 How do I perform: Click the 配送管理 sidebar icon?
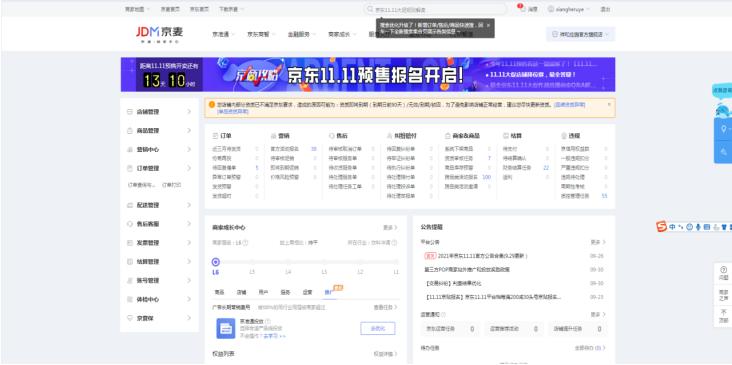pyautogui.click(x=130, y=205)
